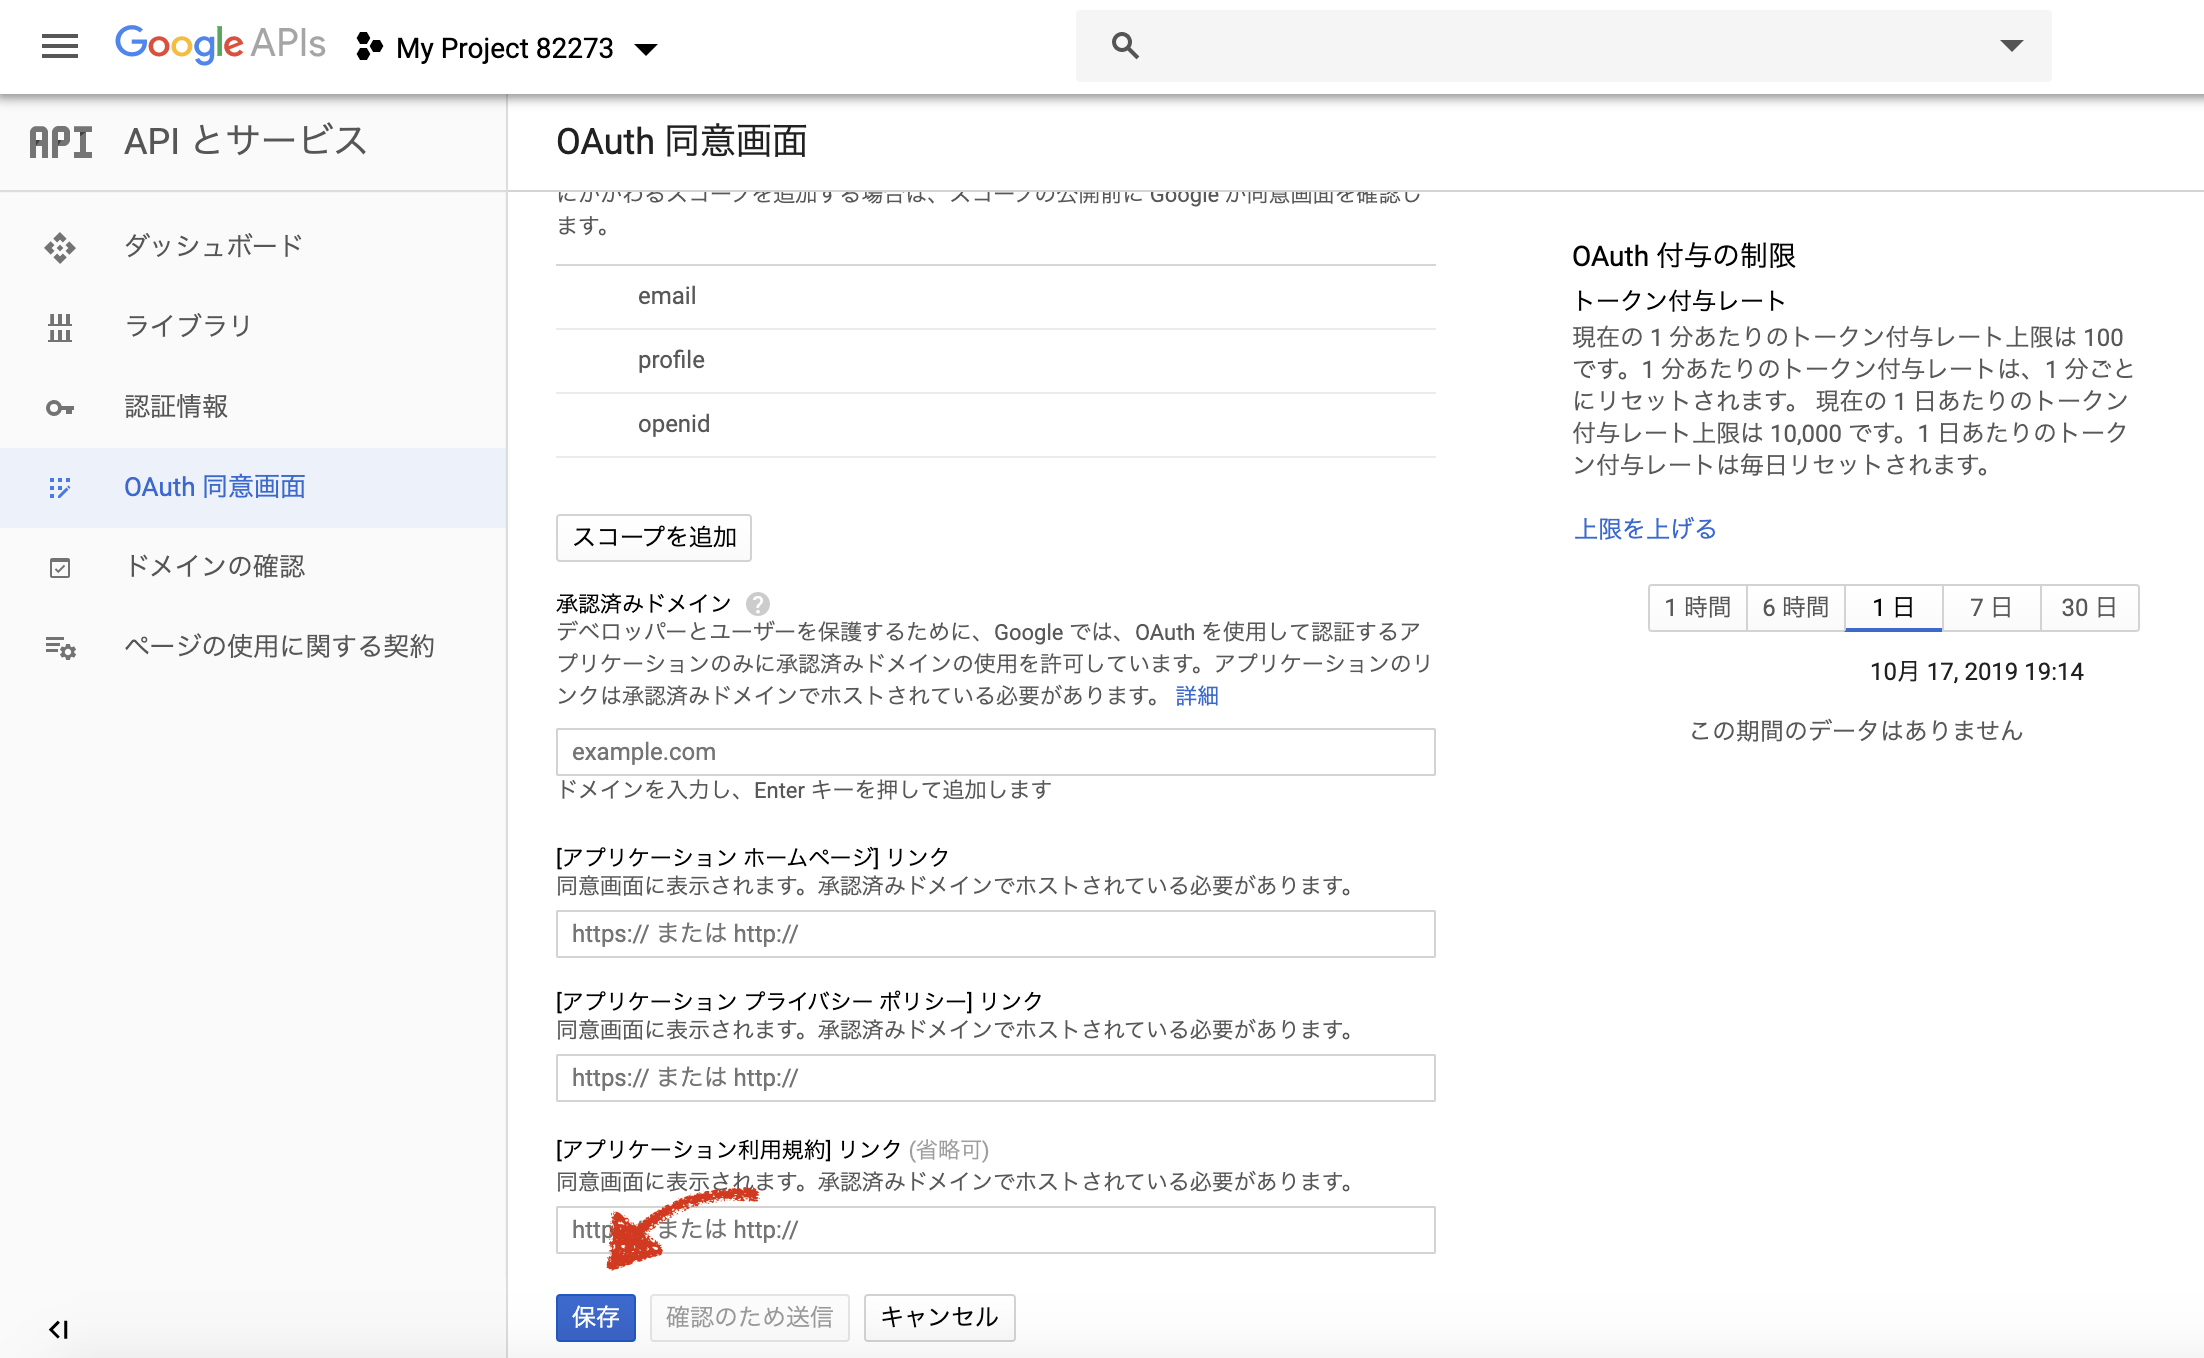Switch to the 7日 time range
The height and width of the screenshot is (1358, 2204).
click(1990, 607)
